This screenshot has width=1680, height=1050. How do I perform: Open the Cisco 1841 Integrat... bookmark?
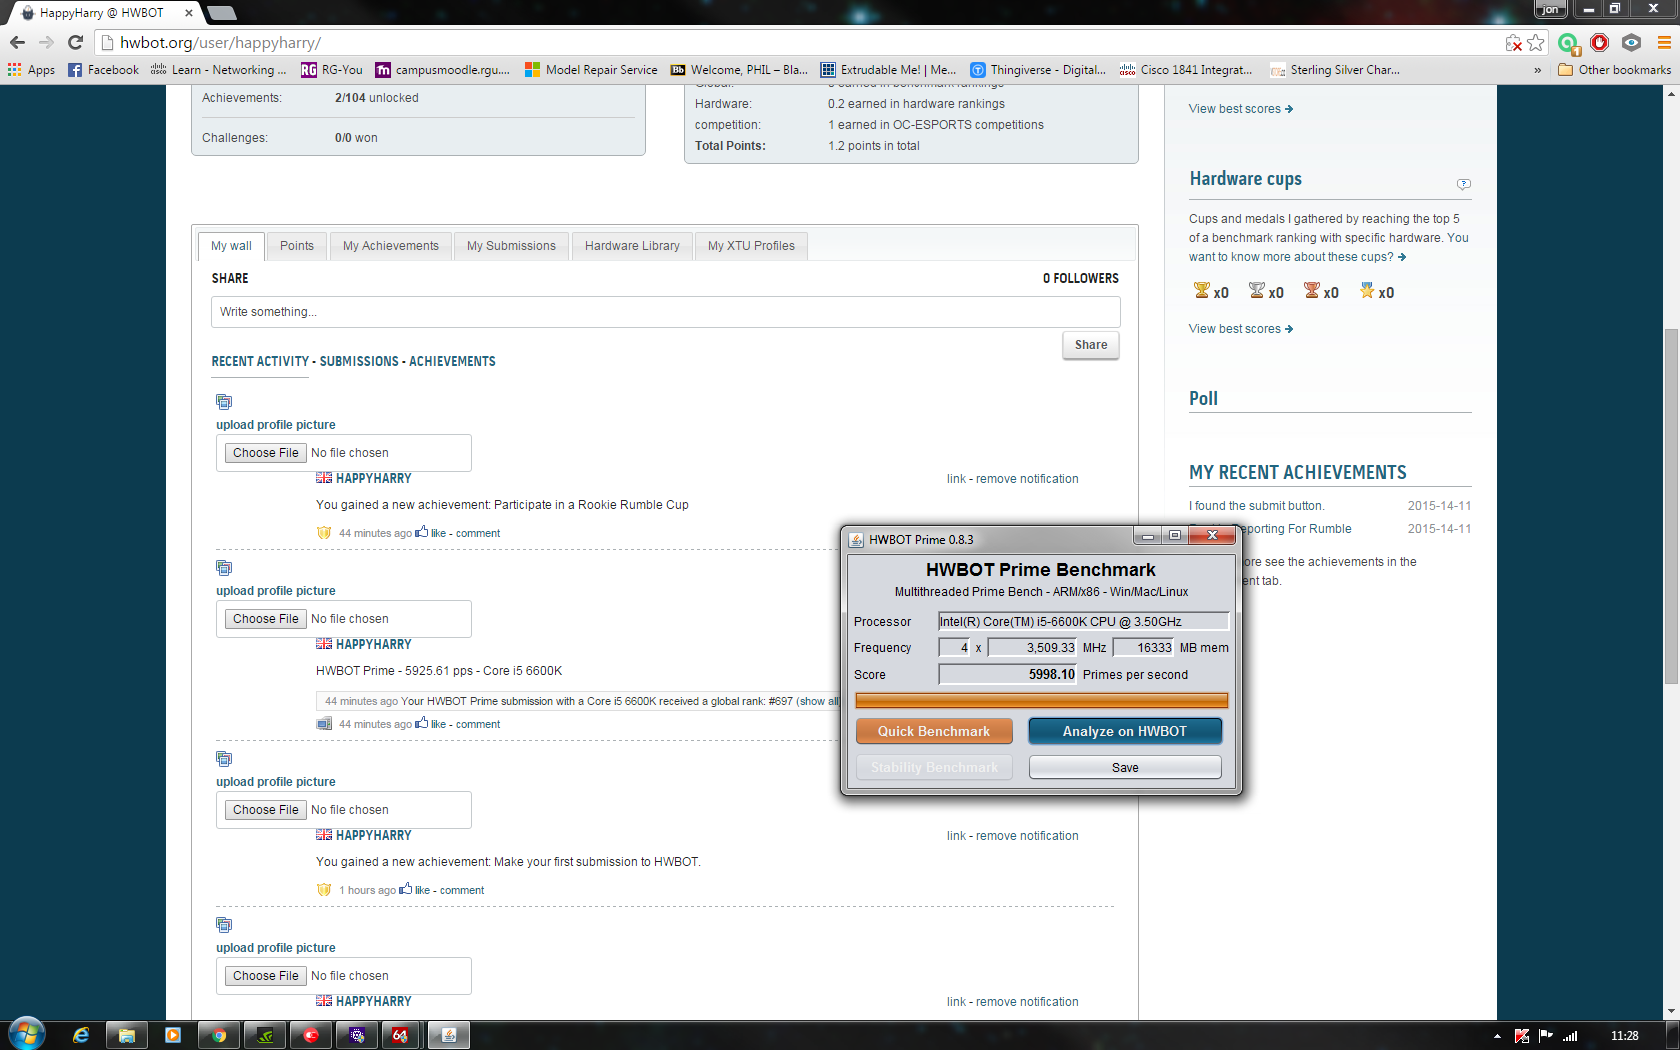pyautogui.click(x=1186, y=70)
